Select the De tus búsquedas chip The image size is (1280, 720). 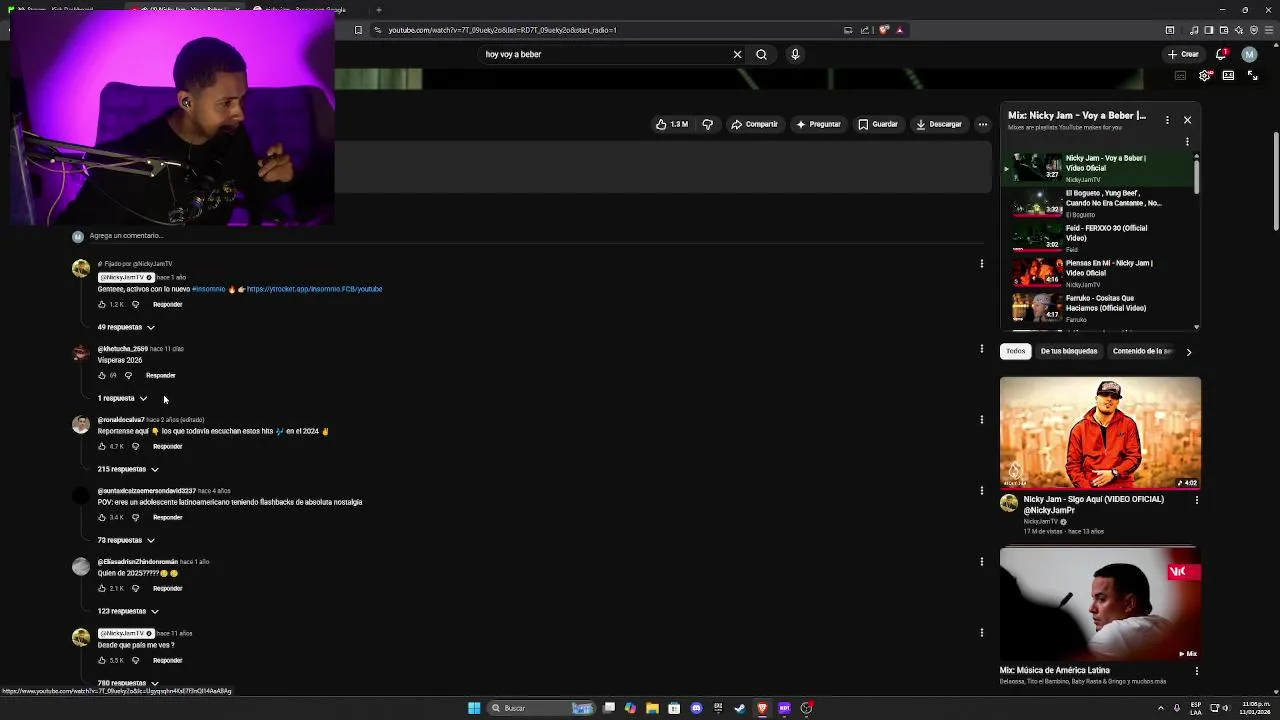click(x=1069, y=351)
